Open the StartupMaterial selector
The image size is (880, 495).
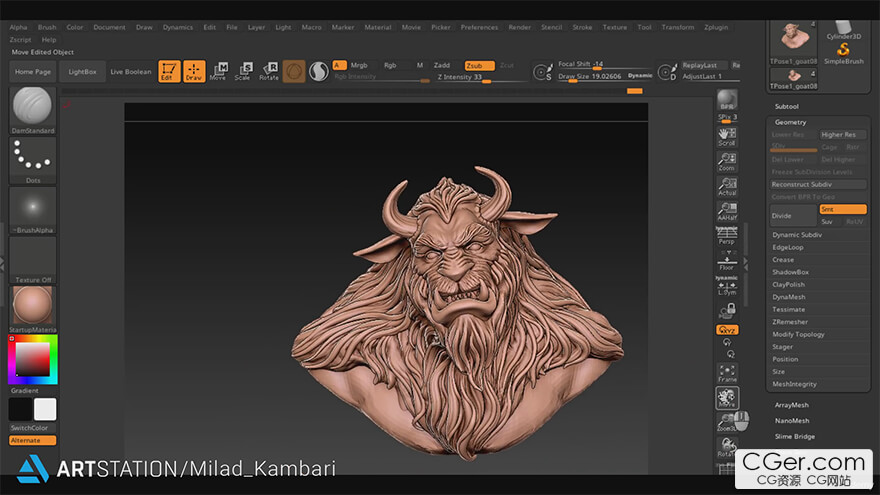pos(33,309)
